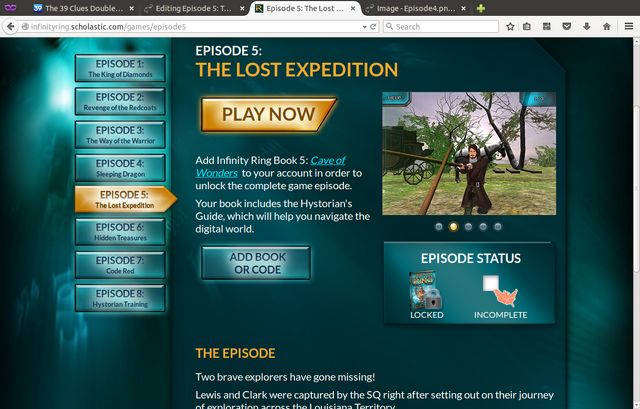This screenshot has width=640, height=409.
Task: Click the PLAY NOW button
Action: [x=269, y=114]
